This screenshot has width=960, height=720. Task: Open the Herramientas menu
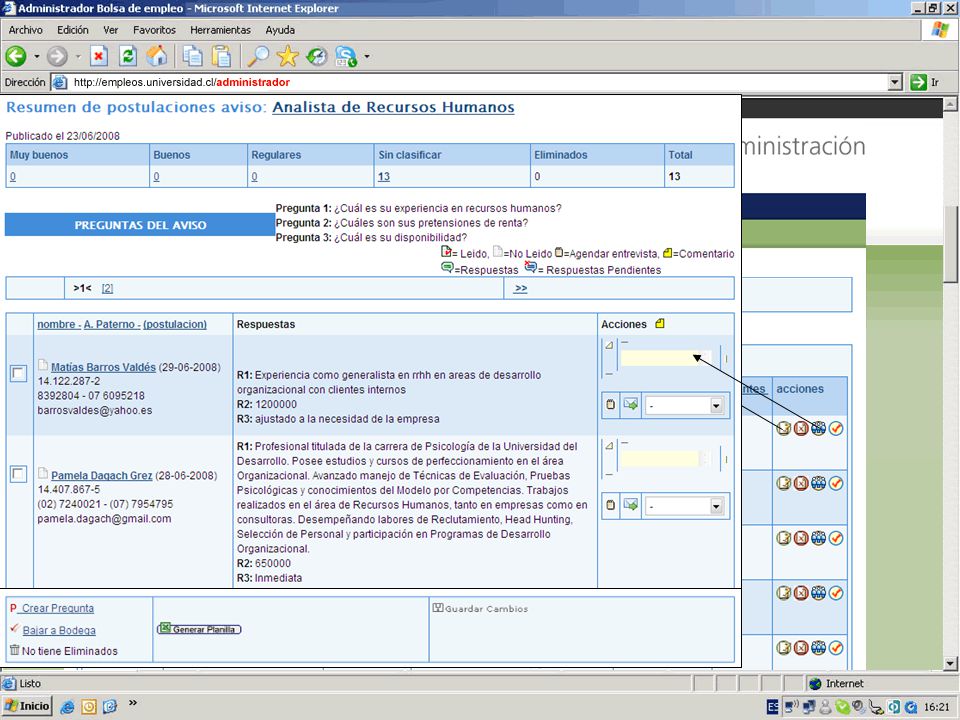click(220, 30)
